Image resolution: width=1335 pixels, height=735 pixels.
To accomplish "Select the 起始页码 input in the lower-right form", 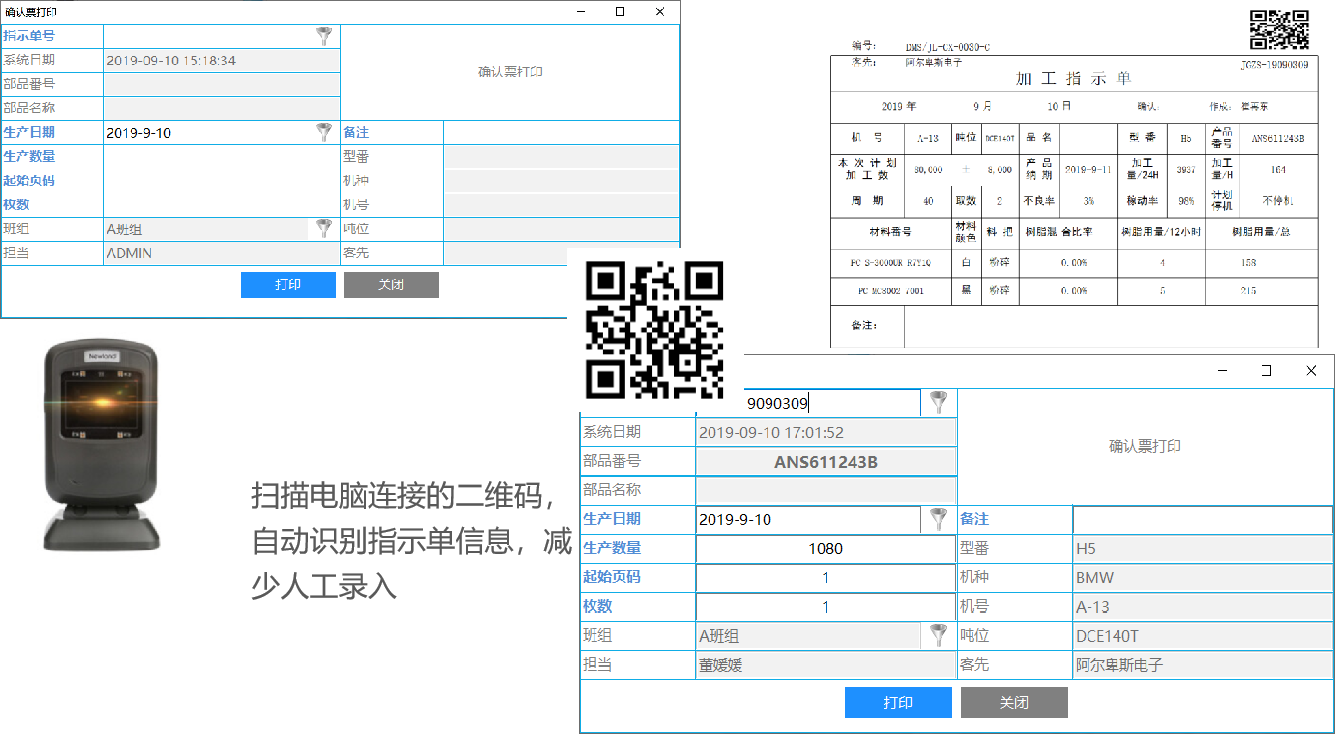I will [x=825, y=577].
